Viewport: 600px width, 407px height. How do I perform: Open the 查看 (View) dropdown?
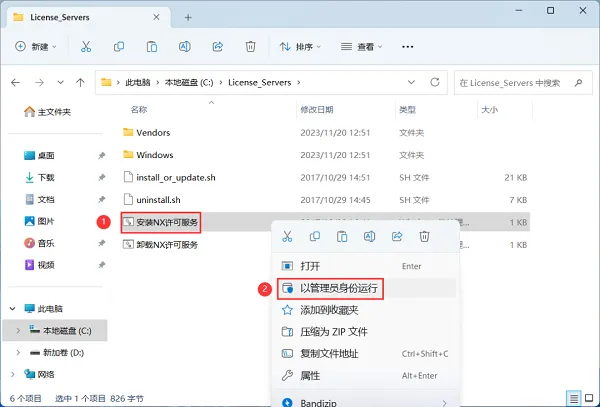362,47
